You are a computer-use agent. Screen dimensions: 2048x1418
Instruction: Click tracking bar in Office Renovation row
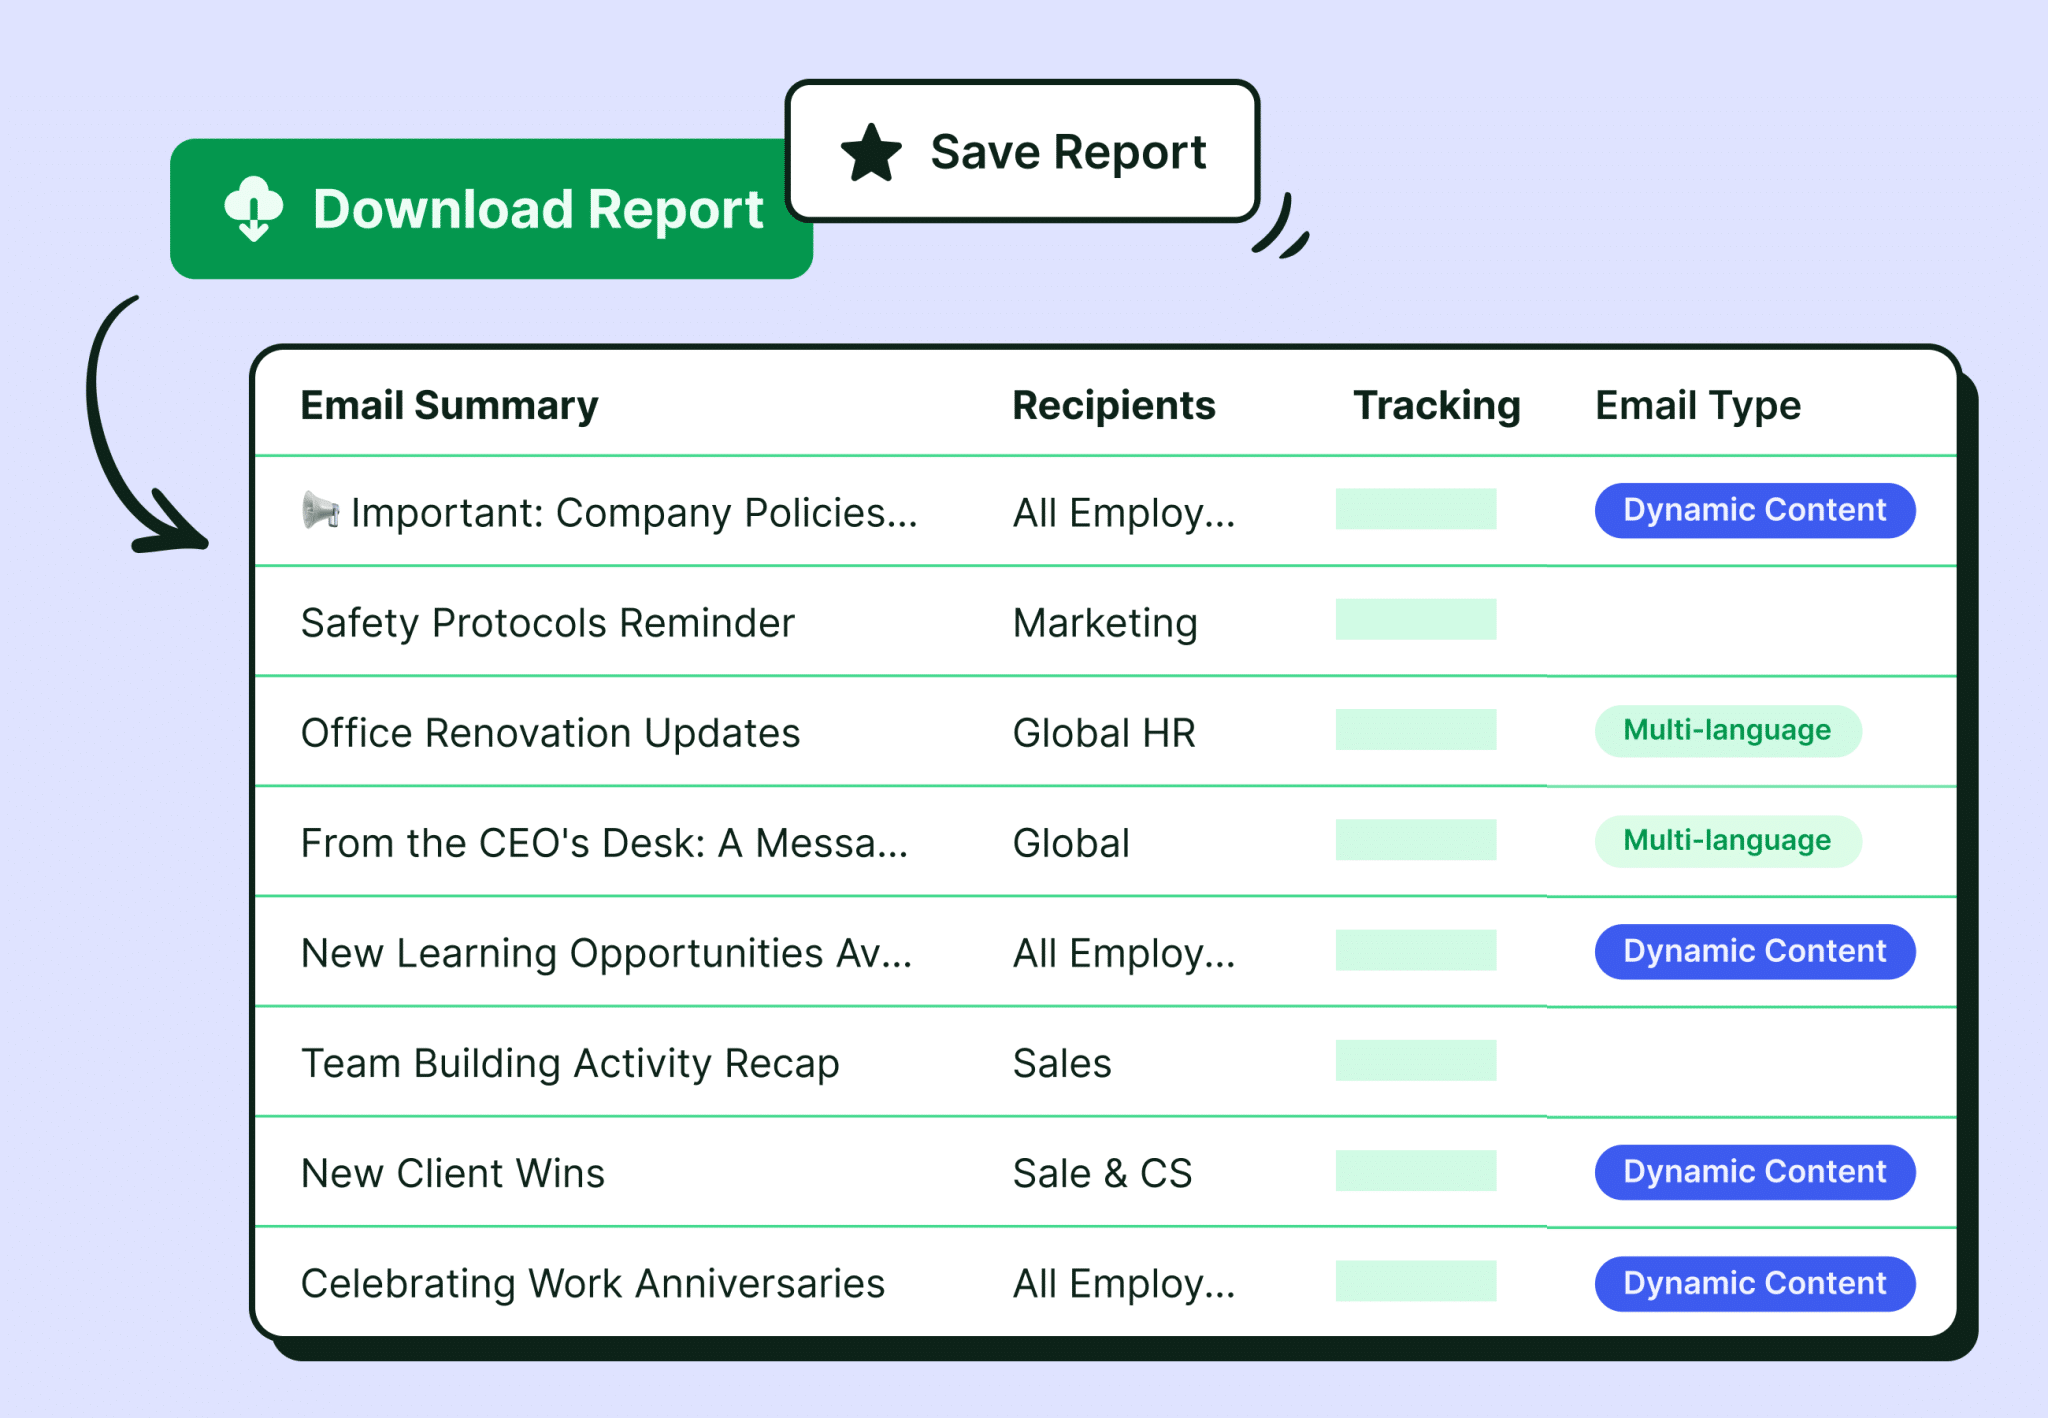click(x=1416, y=729)
